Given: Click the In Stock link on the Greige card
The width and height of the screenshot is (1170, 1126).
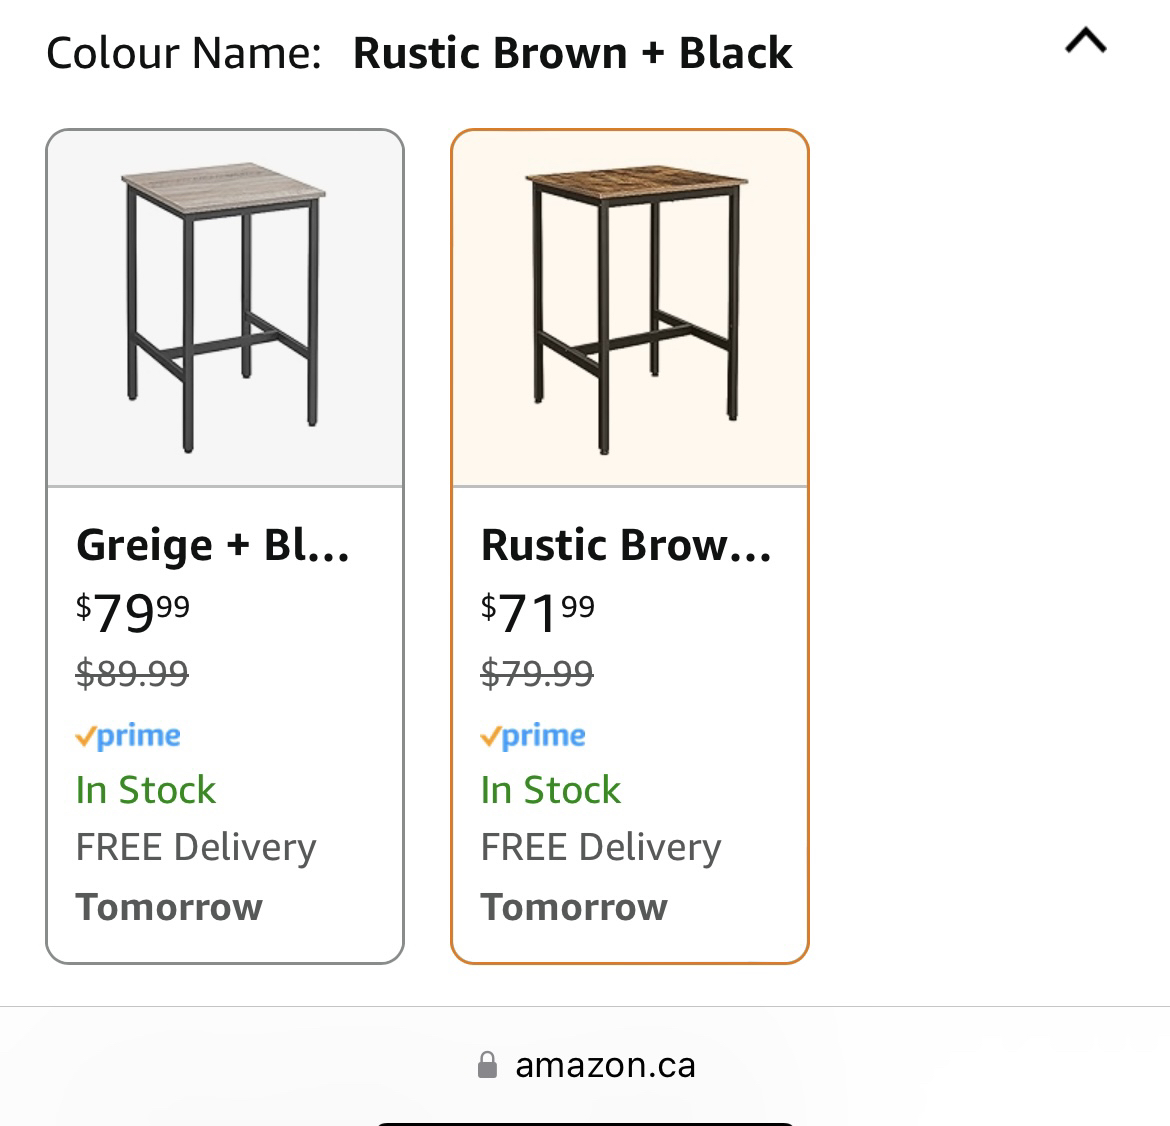Looking at the screenshot, I should click(145, 789).
